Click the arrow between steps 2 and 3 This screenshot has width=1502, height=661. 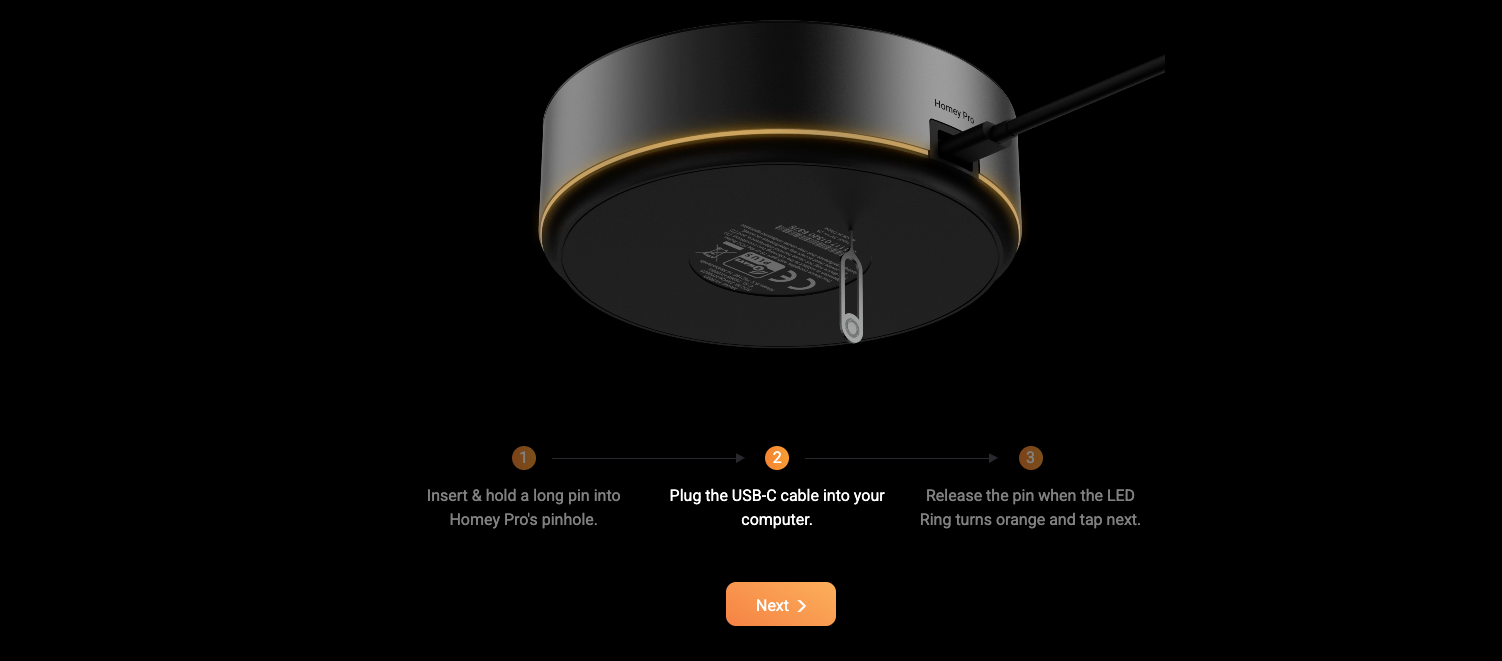pos(902,458)
